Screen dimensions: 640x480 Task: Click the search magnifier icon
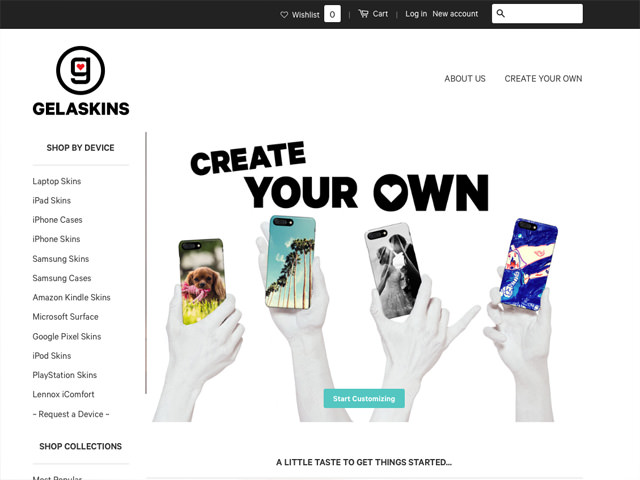(x=500, y=13)
